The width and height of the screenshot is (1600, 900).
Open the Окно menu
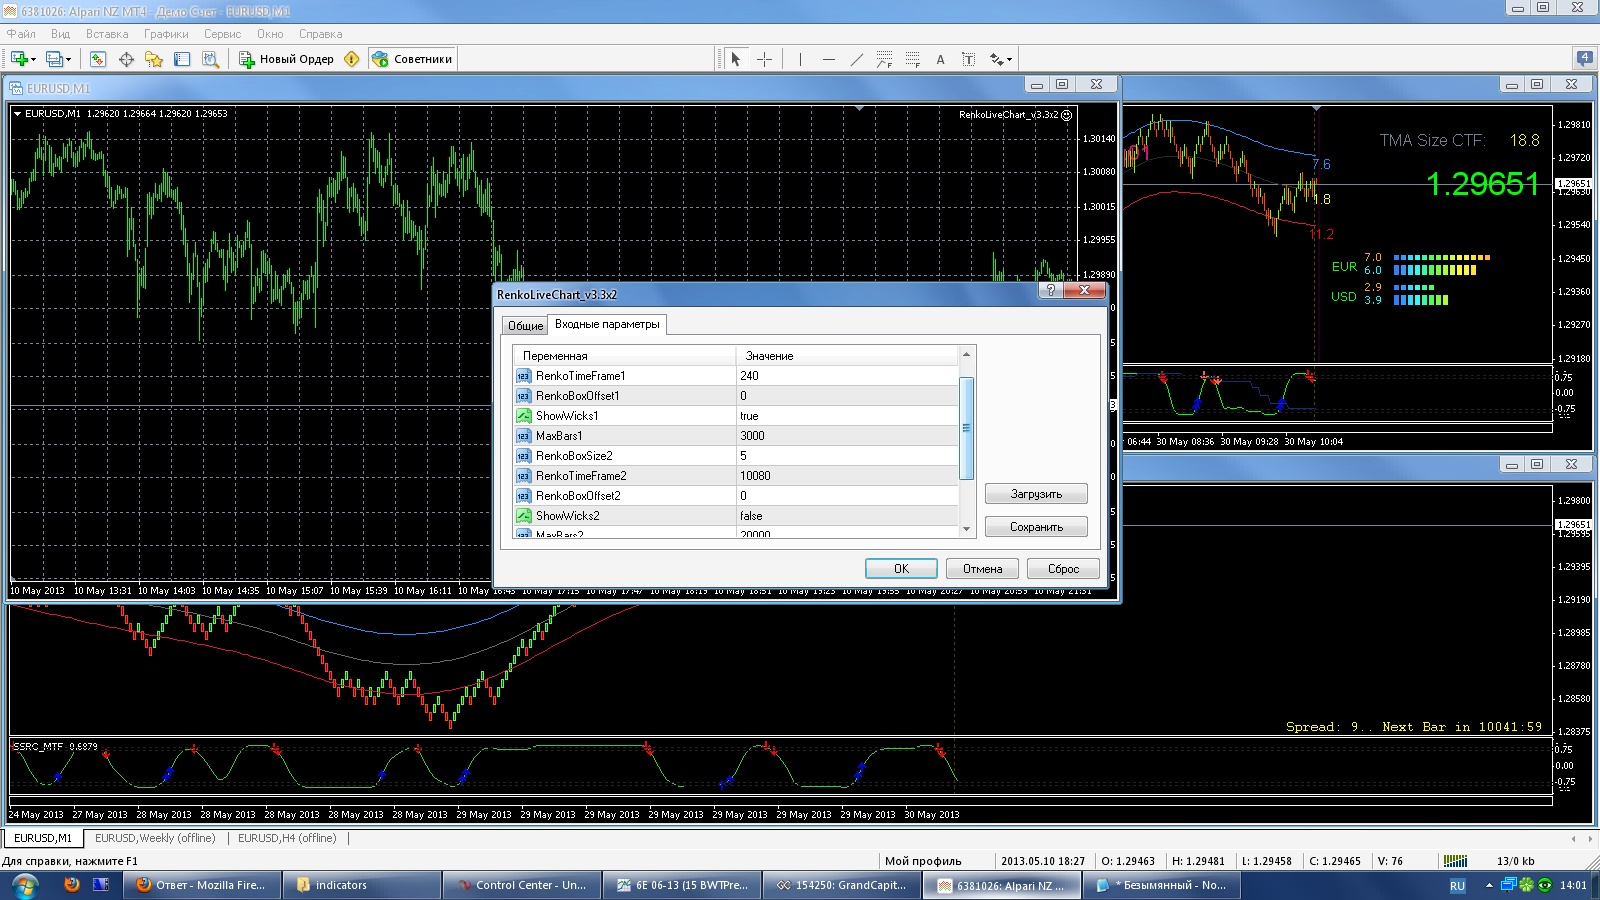270,34
